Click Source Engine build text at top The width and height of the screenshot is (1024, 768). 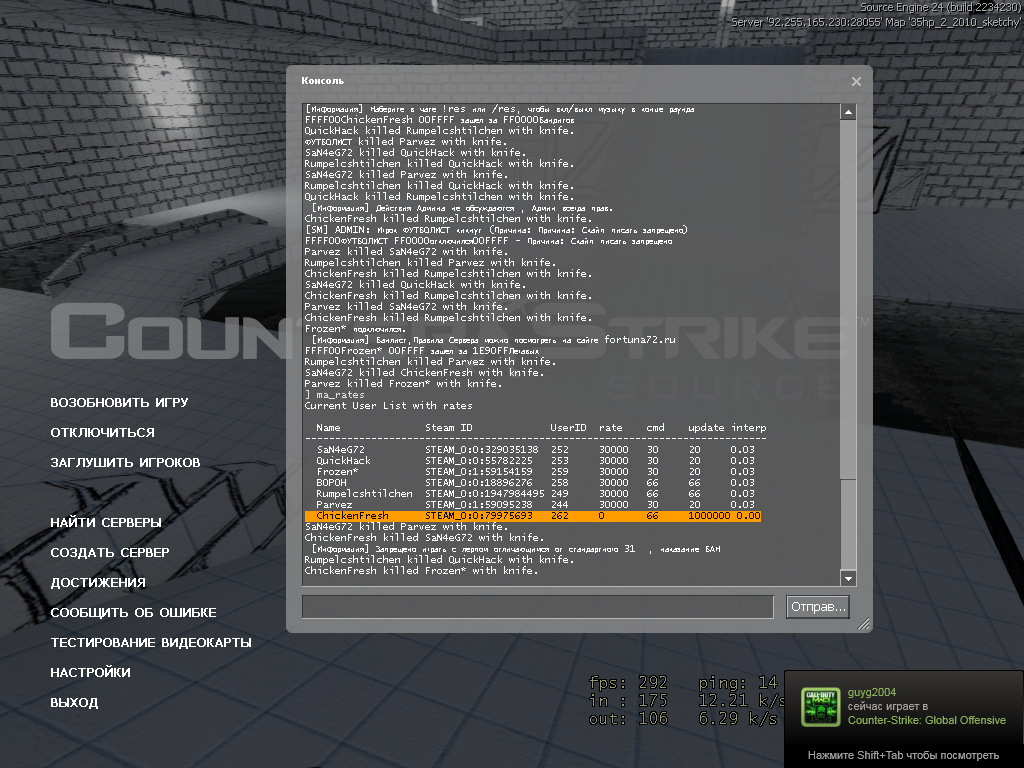[x=940, y=7]
